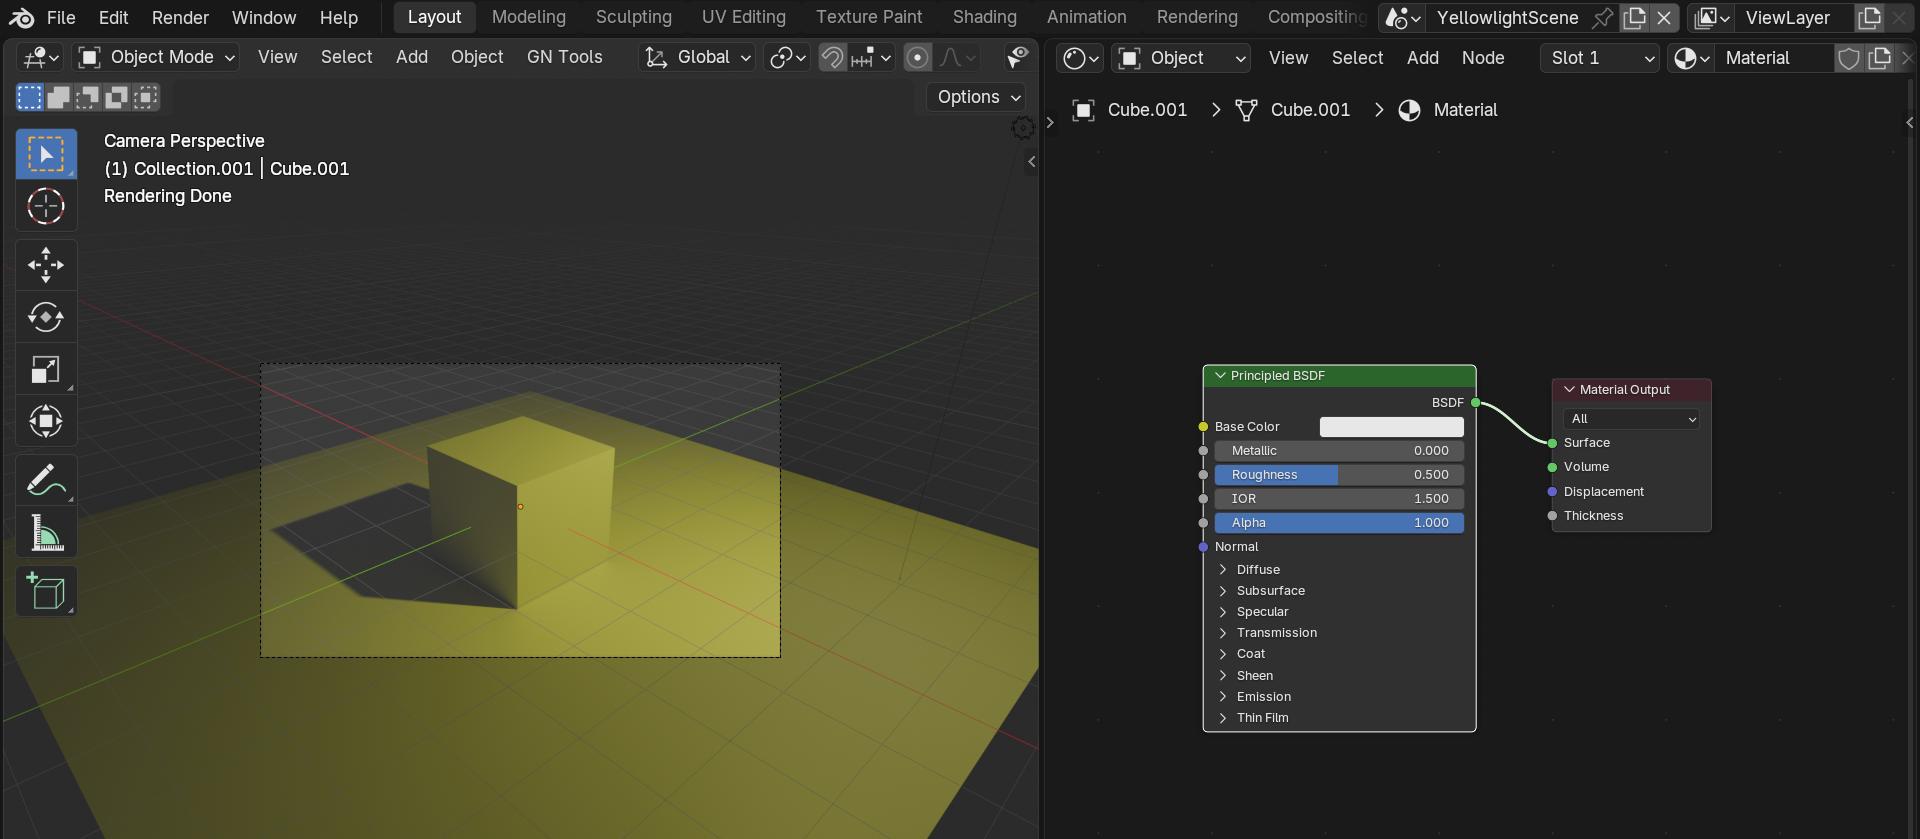Screen dimensions: 1920x839
Task: Set selection mode to invert
Action: click(x=117, y=97)
